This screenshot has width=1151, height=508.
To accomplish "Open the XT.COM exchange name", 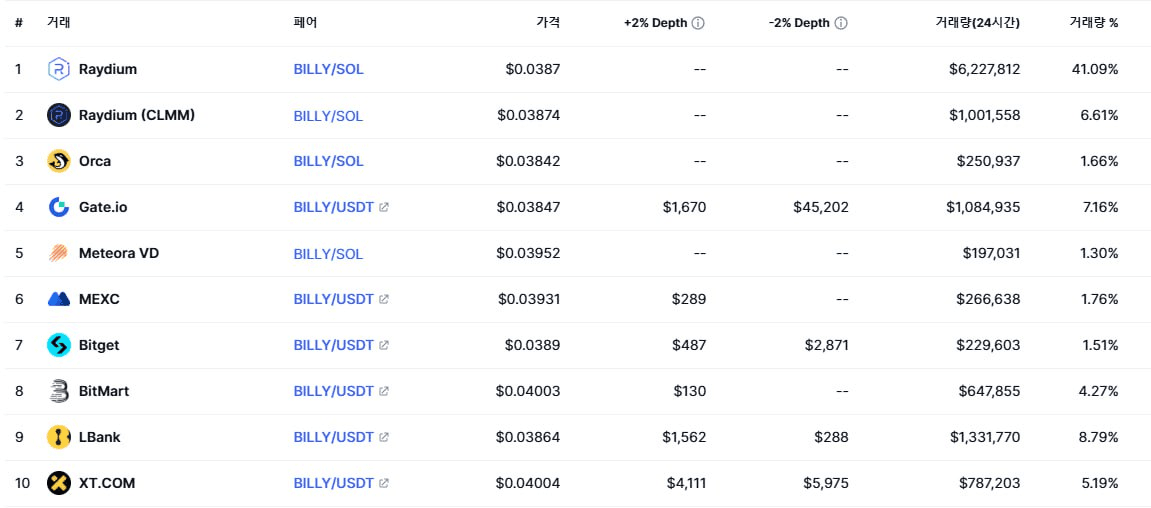I will (106, 483).
